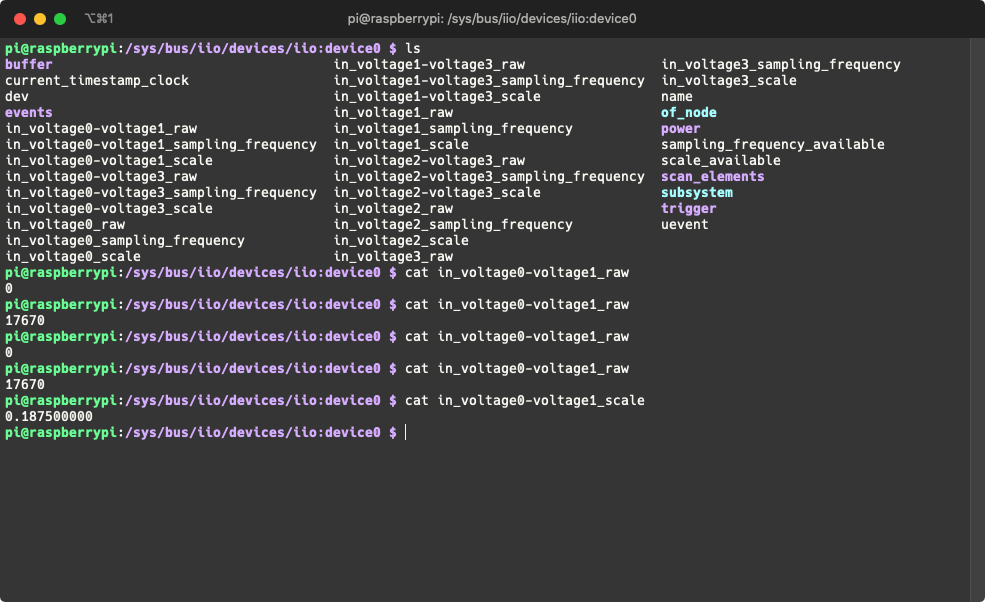Screen dimensions: 985x602
Task: Click the cat in_voltage0-voltage1_scale command text
Action: pyautogui.click(x=525, y=400)
